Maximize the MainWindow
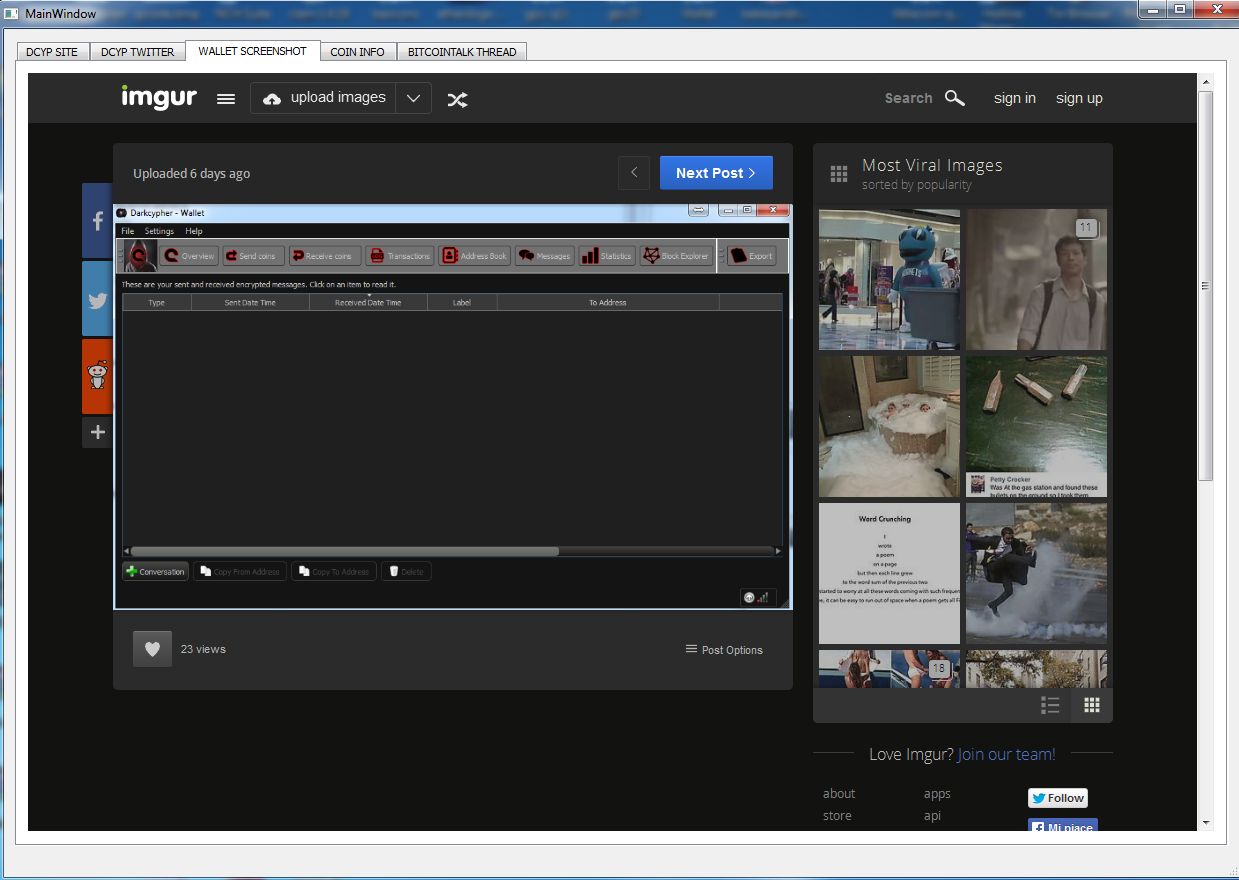 [1180, 10]
